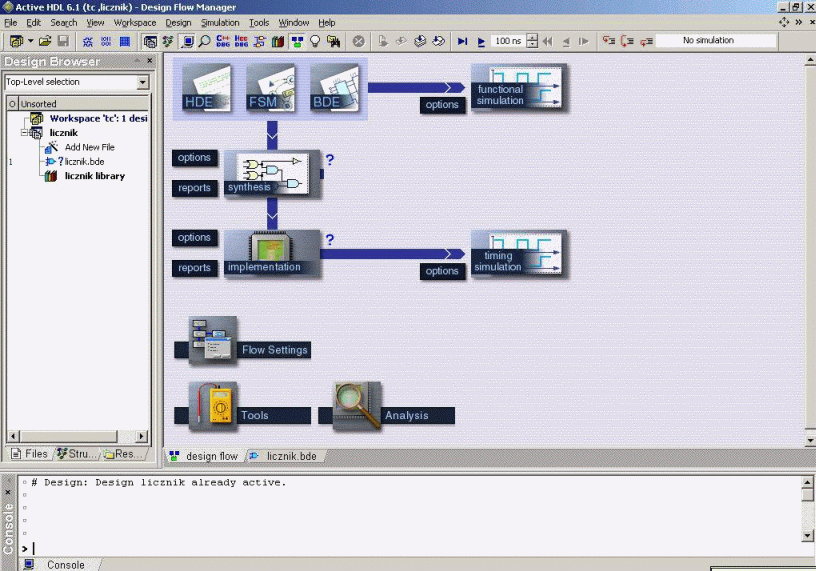Click synthesis options button
The height and width of the screenshot is (571, 816).
click(194, 158)
